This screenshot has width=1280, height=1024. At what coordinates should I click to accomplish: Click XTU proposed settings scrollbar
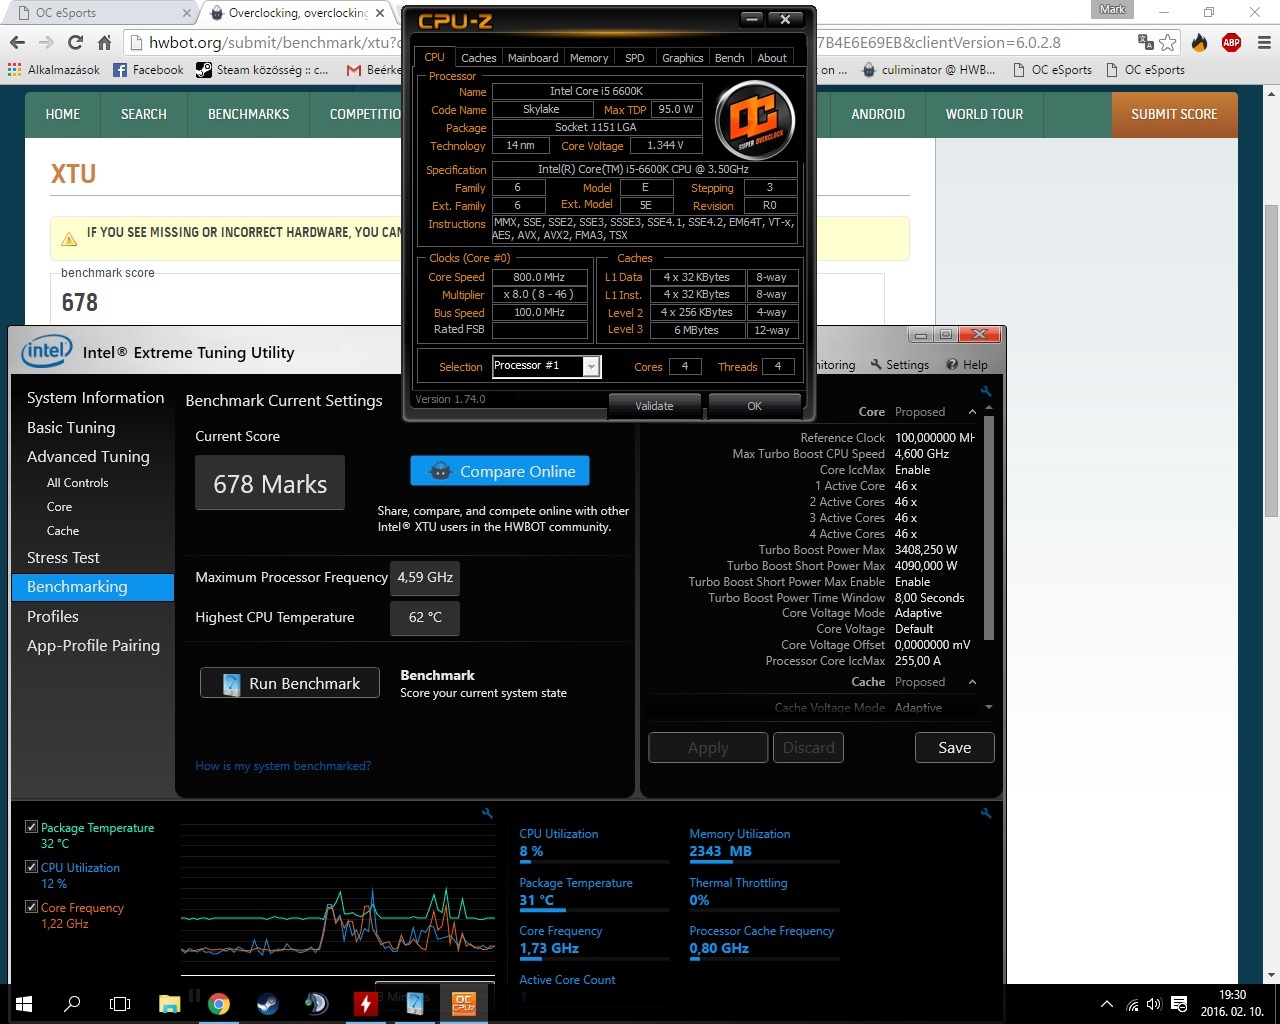point(989,528)
